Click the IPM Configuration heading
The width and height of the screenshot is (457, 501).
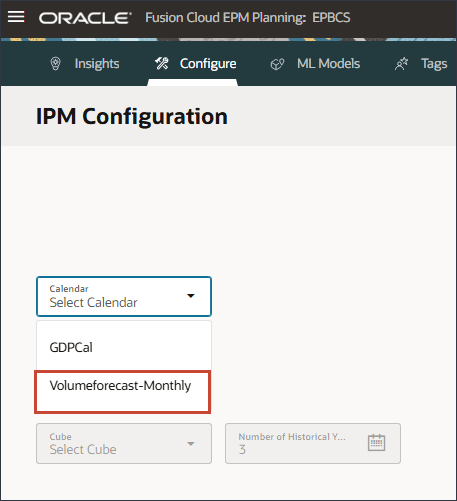point(132,116)
